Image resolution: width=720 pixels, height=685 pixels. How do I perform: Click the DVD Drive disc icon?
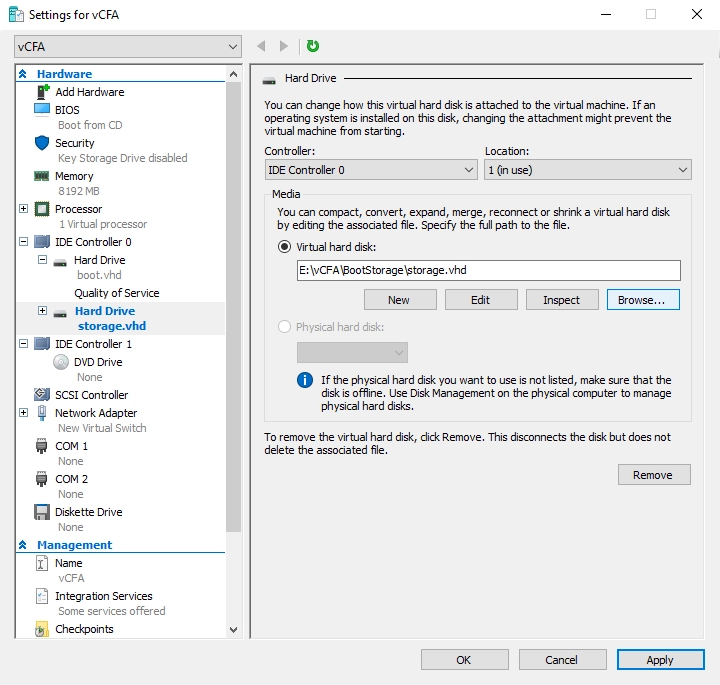pyautogui.click(x=61, y=362)
